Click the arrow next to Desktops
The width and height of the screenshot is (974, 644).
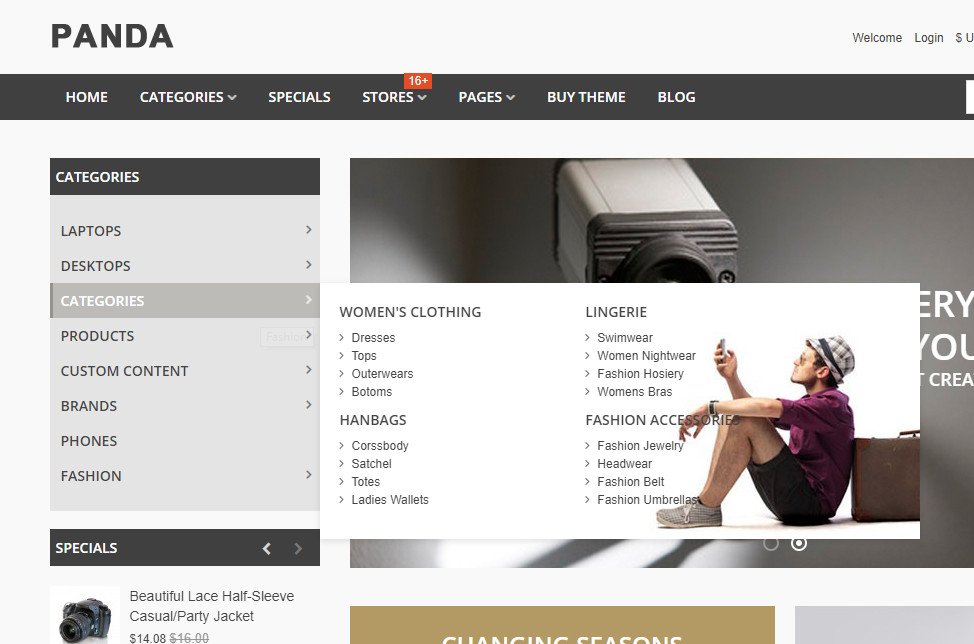pos(309,265)
